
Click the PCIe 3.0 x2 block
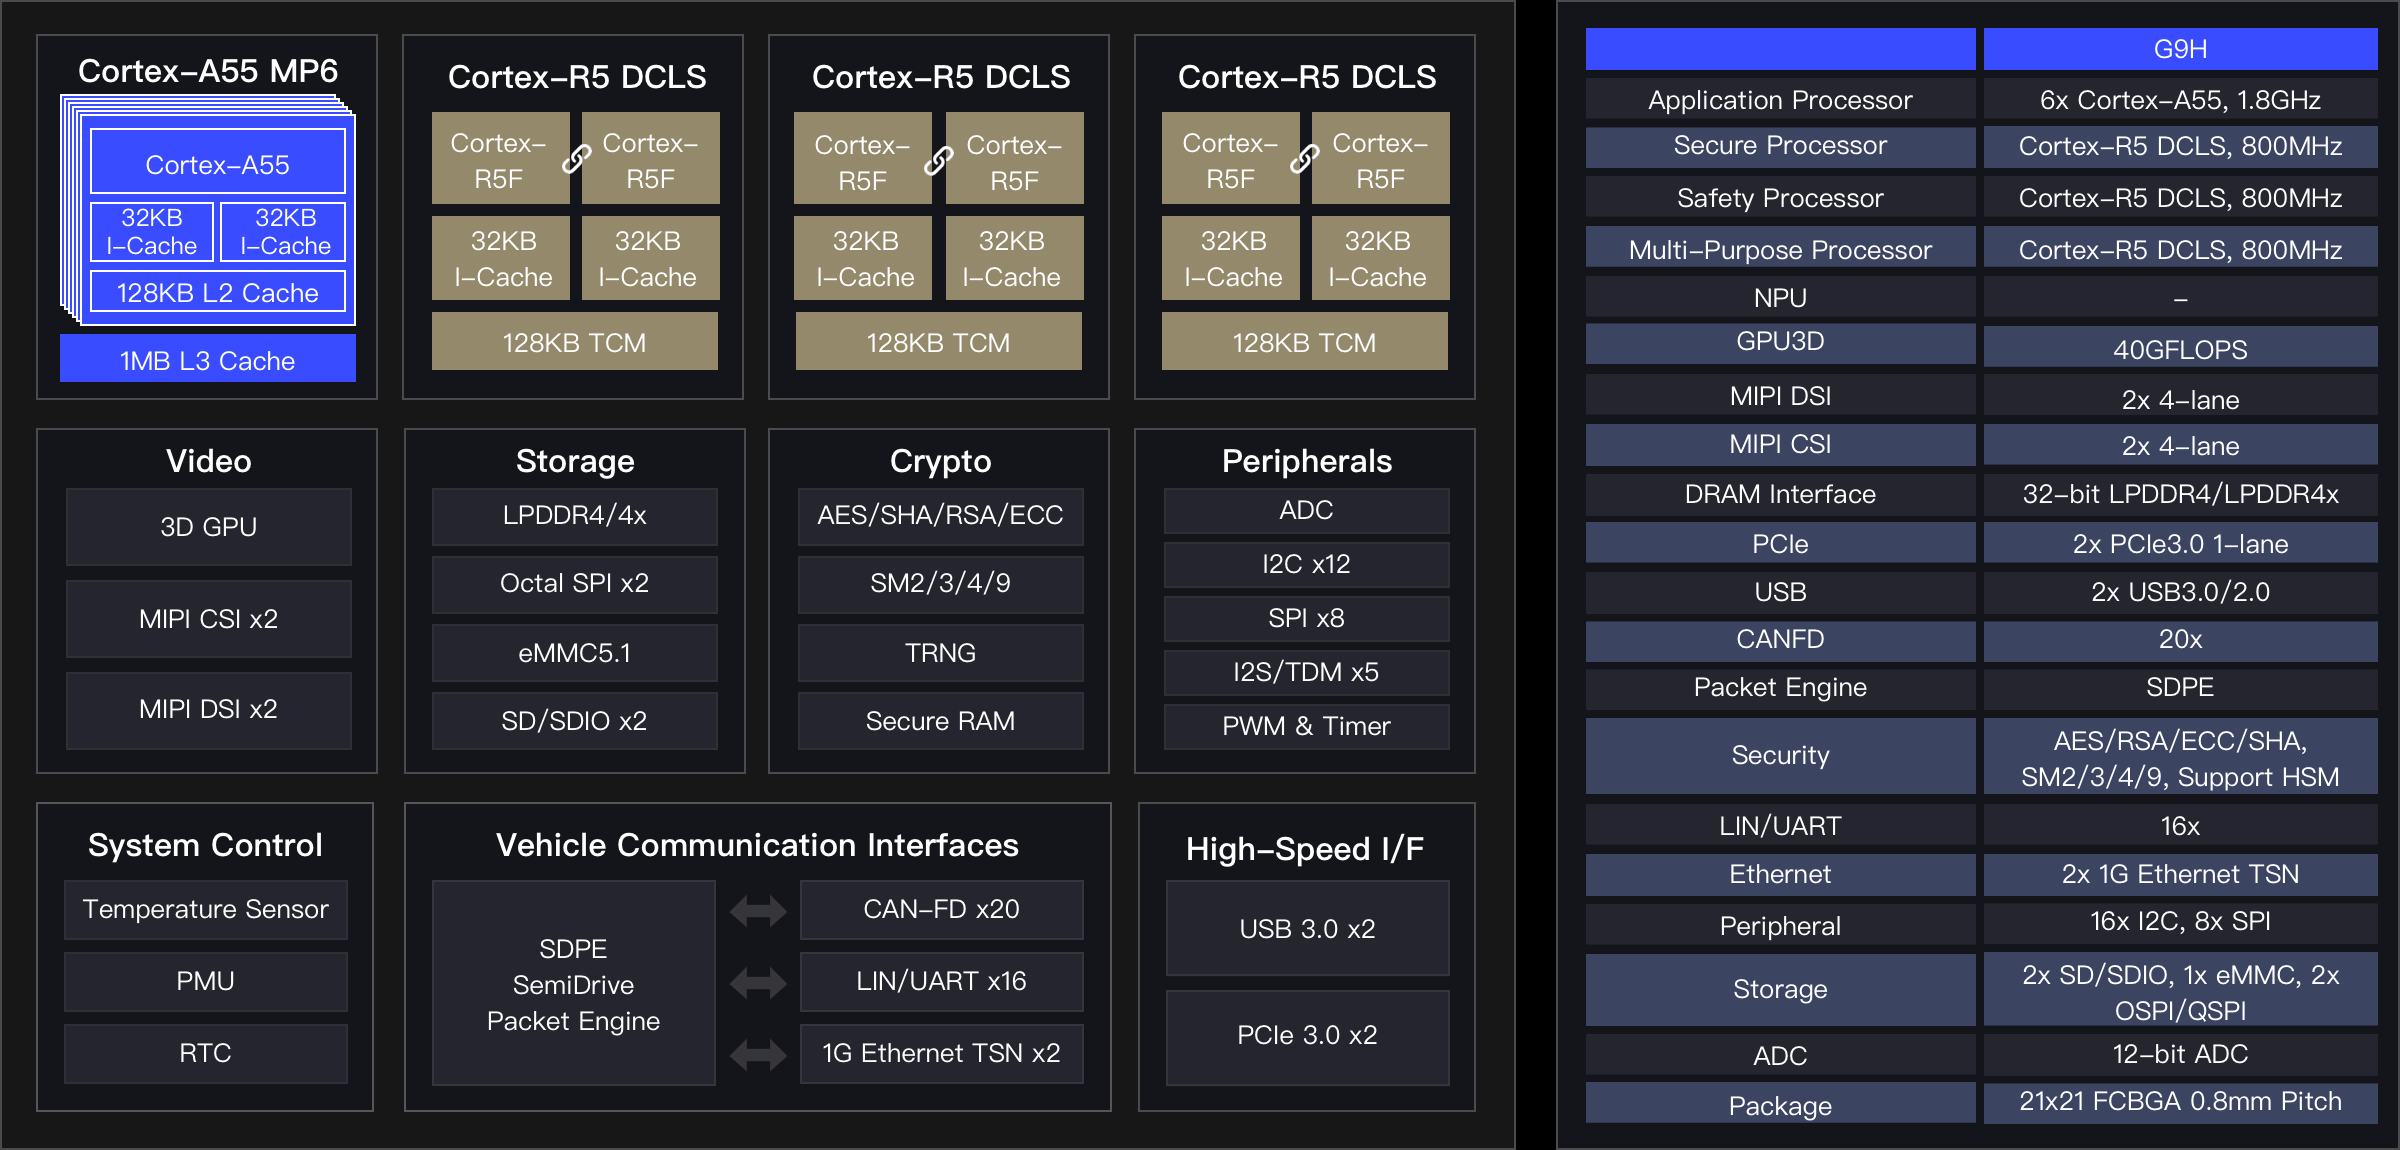(x=1306, y=1036)
